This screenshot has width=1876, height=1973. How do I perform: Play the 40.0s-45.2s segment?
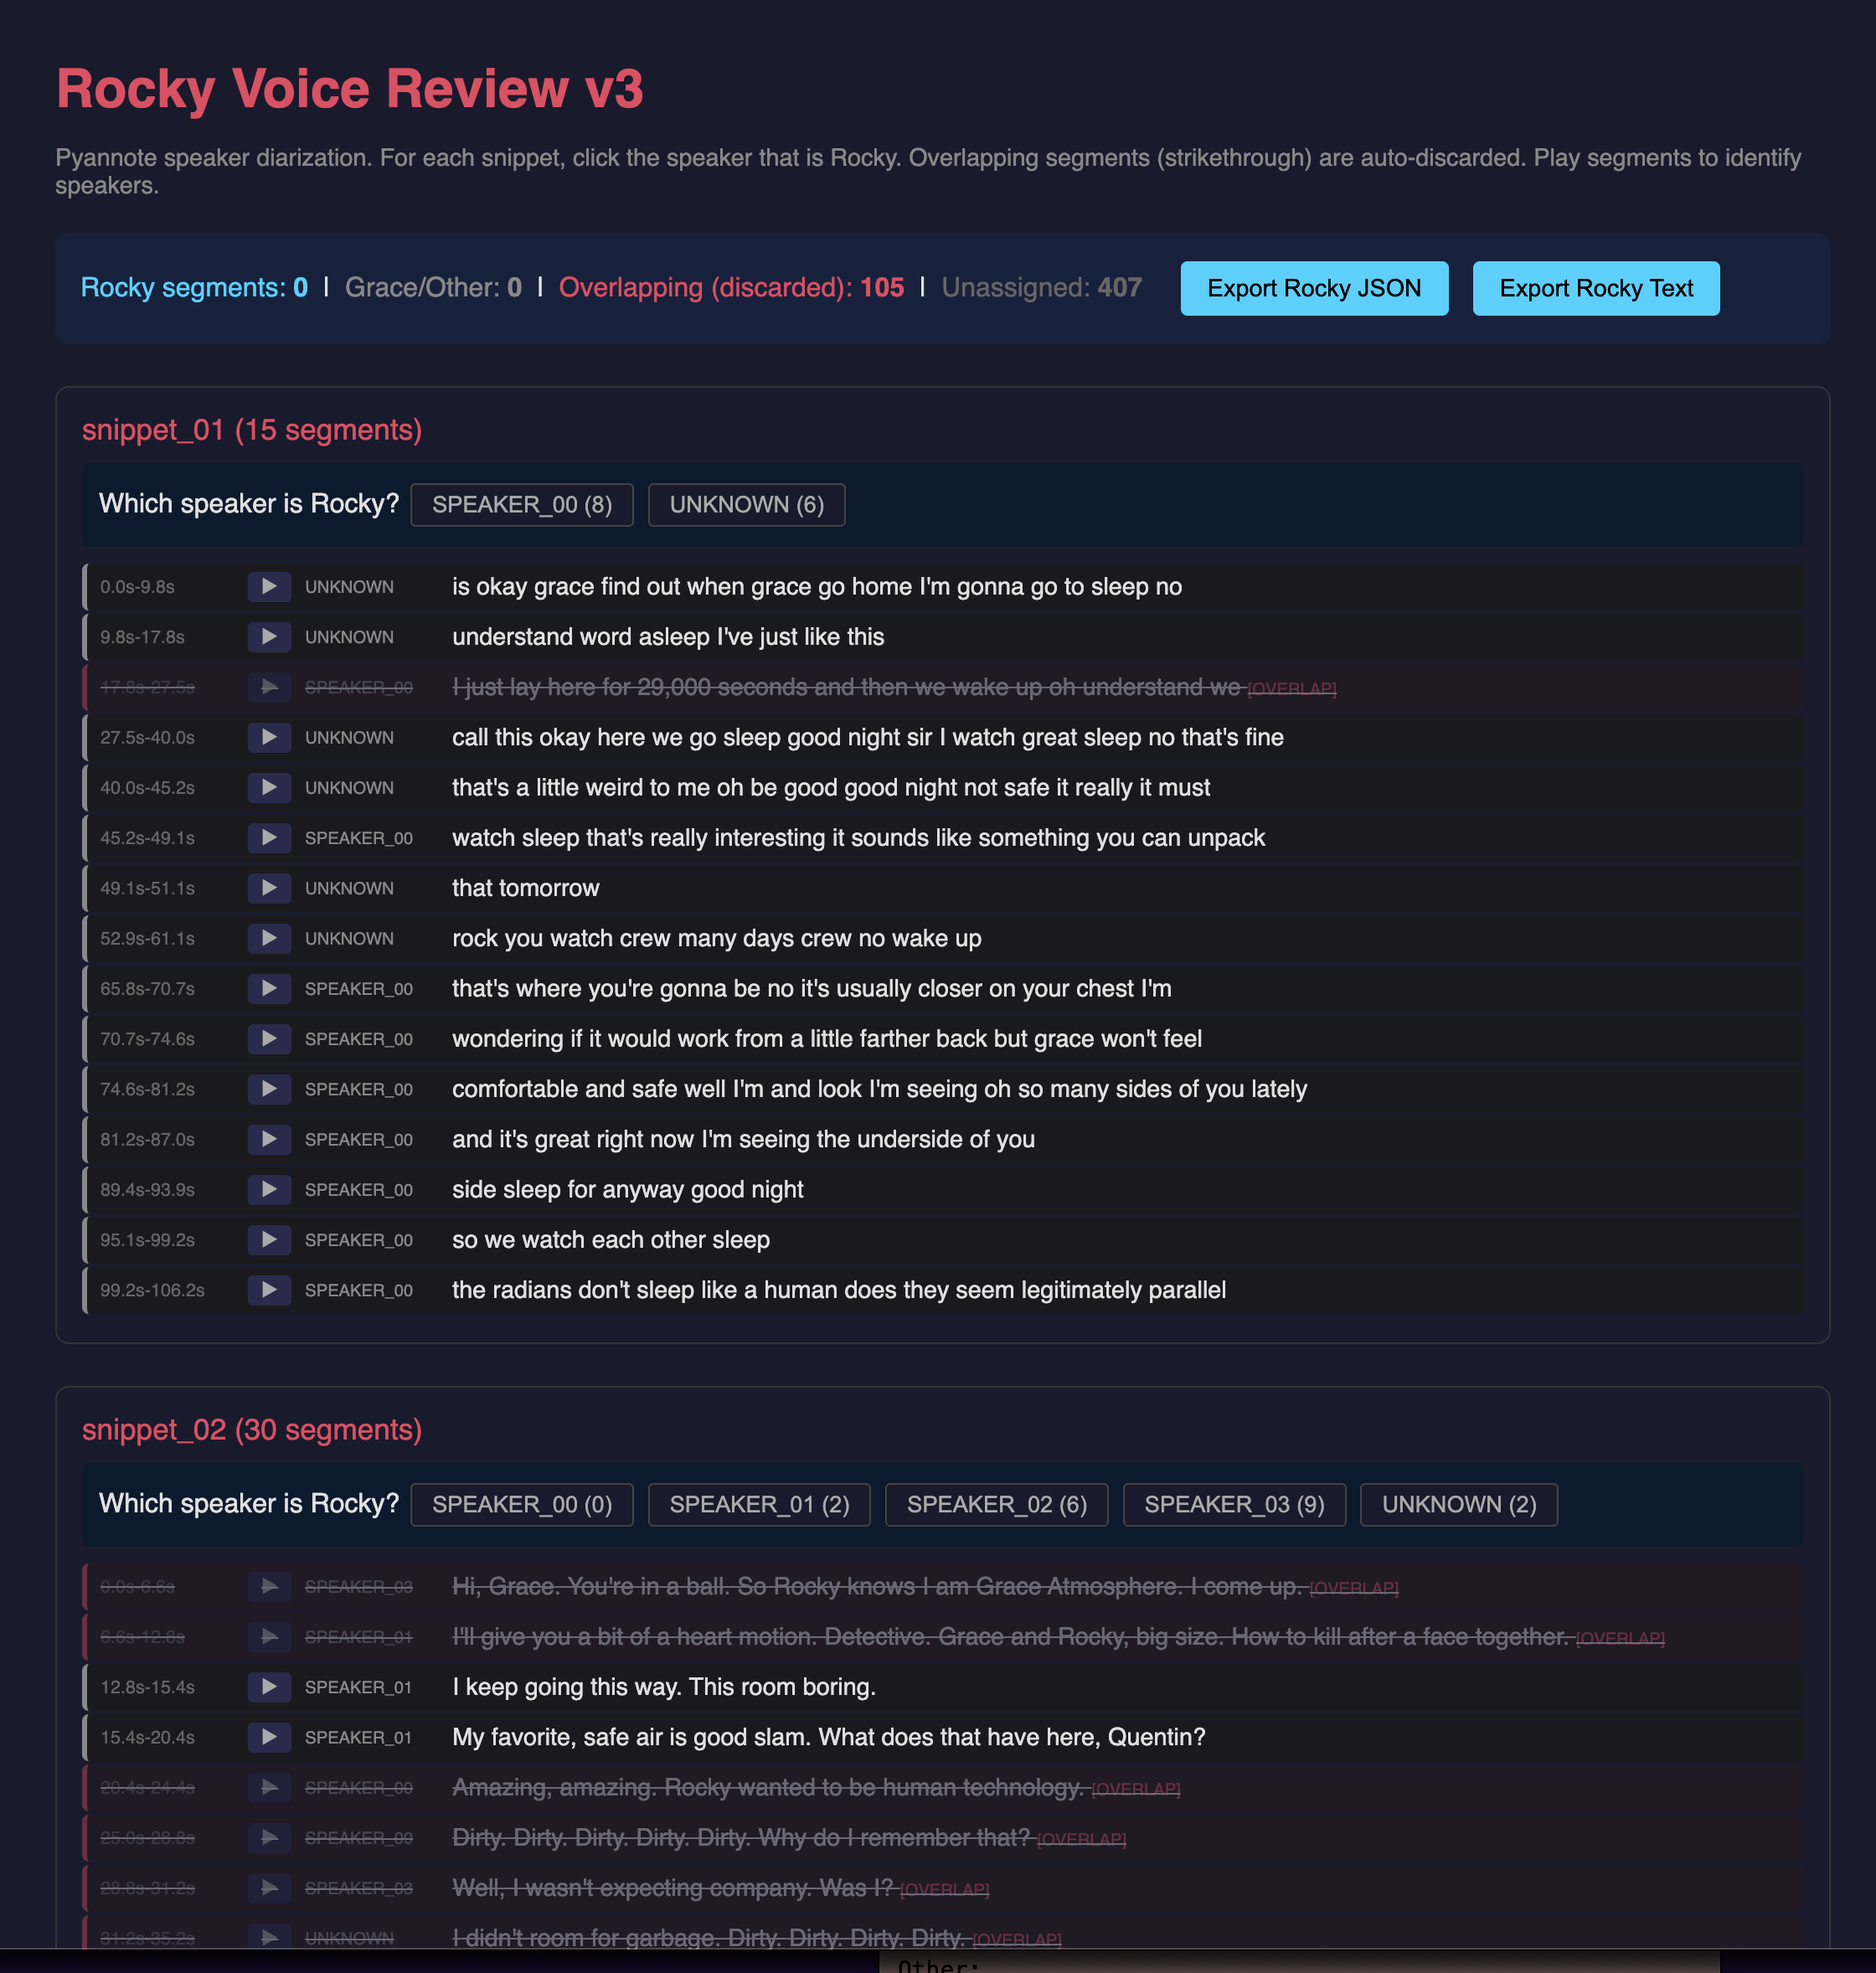[269, 788]
